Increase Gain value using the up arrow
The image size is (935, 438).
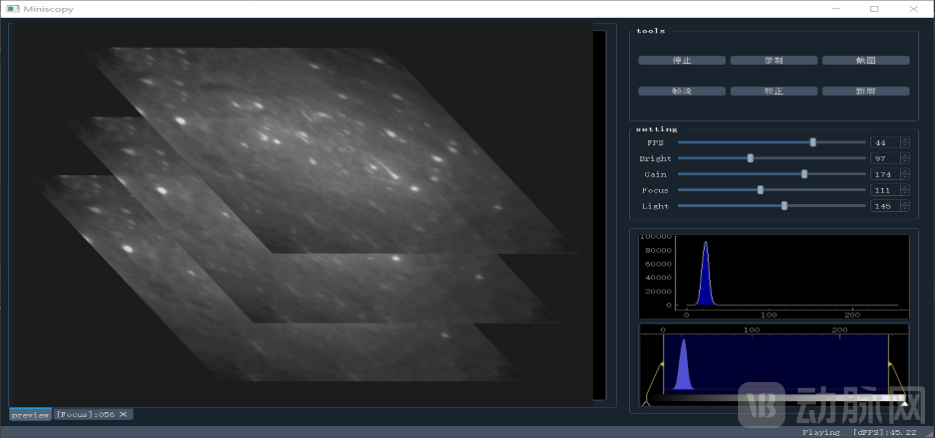[x=905, y=171]
